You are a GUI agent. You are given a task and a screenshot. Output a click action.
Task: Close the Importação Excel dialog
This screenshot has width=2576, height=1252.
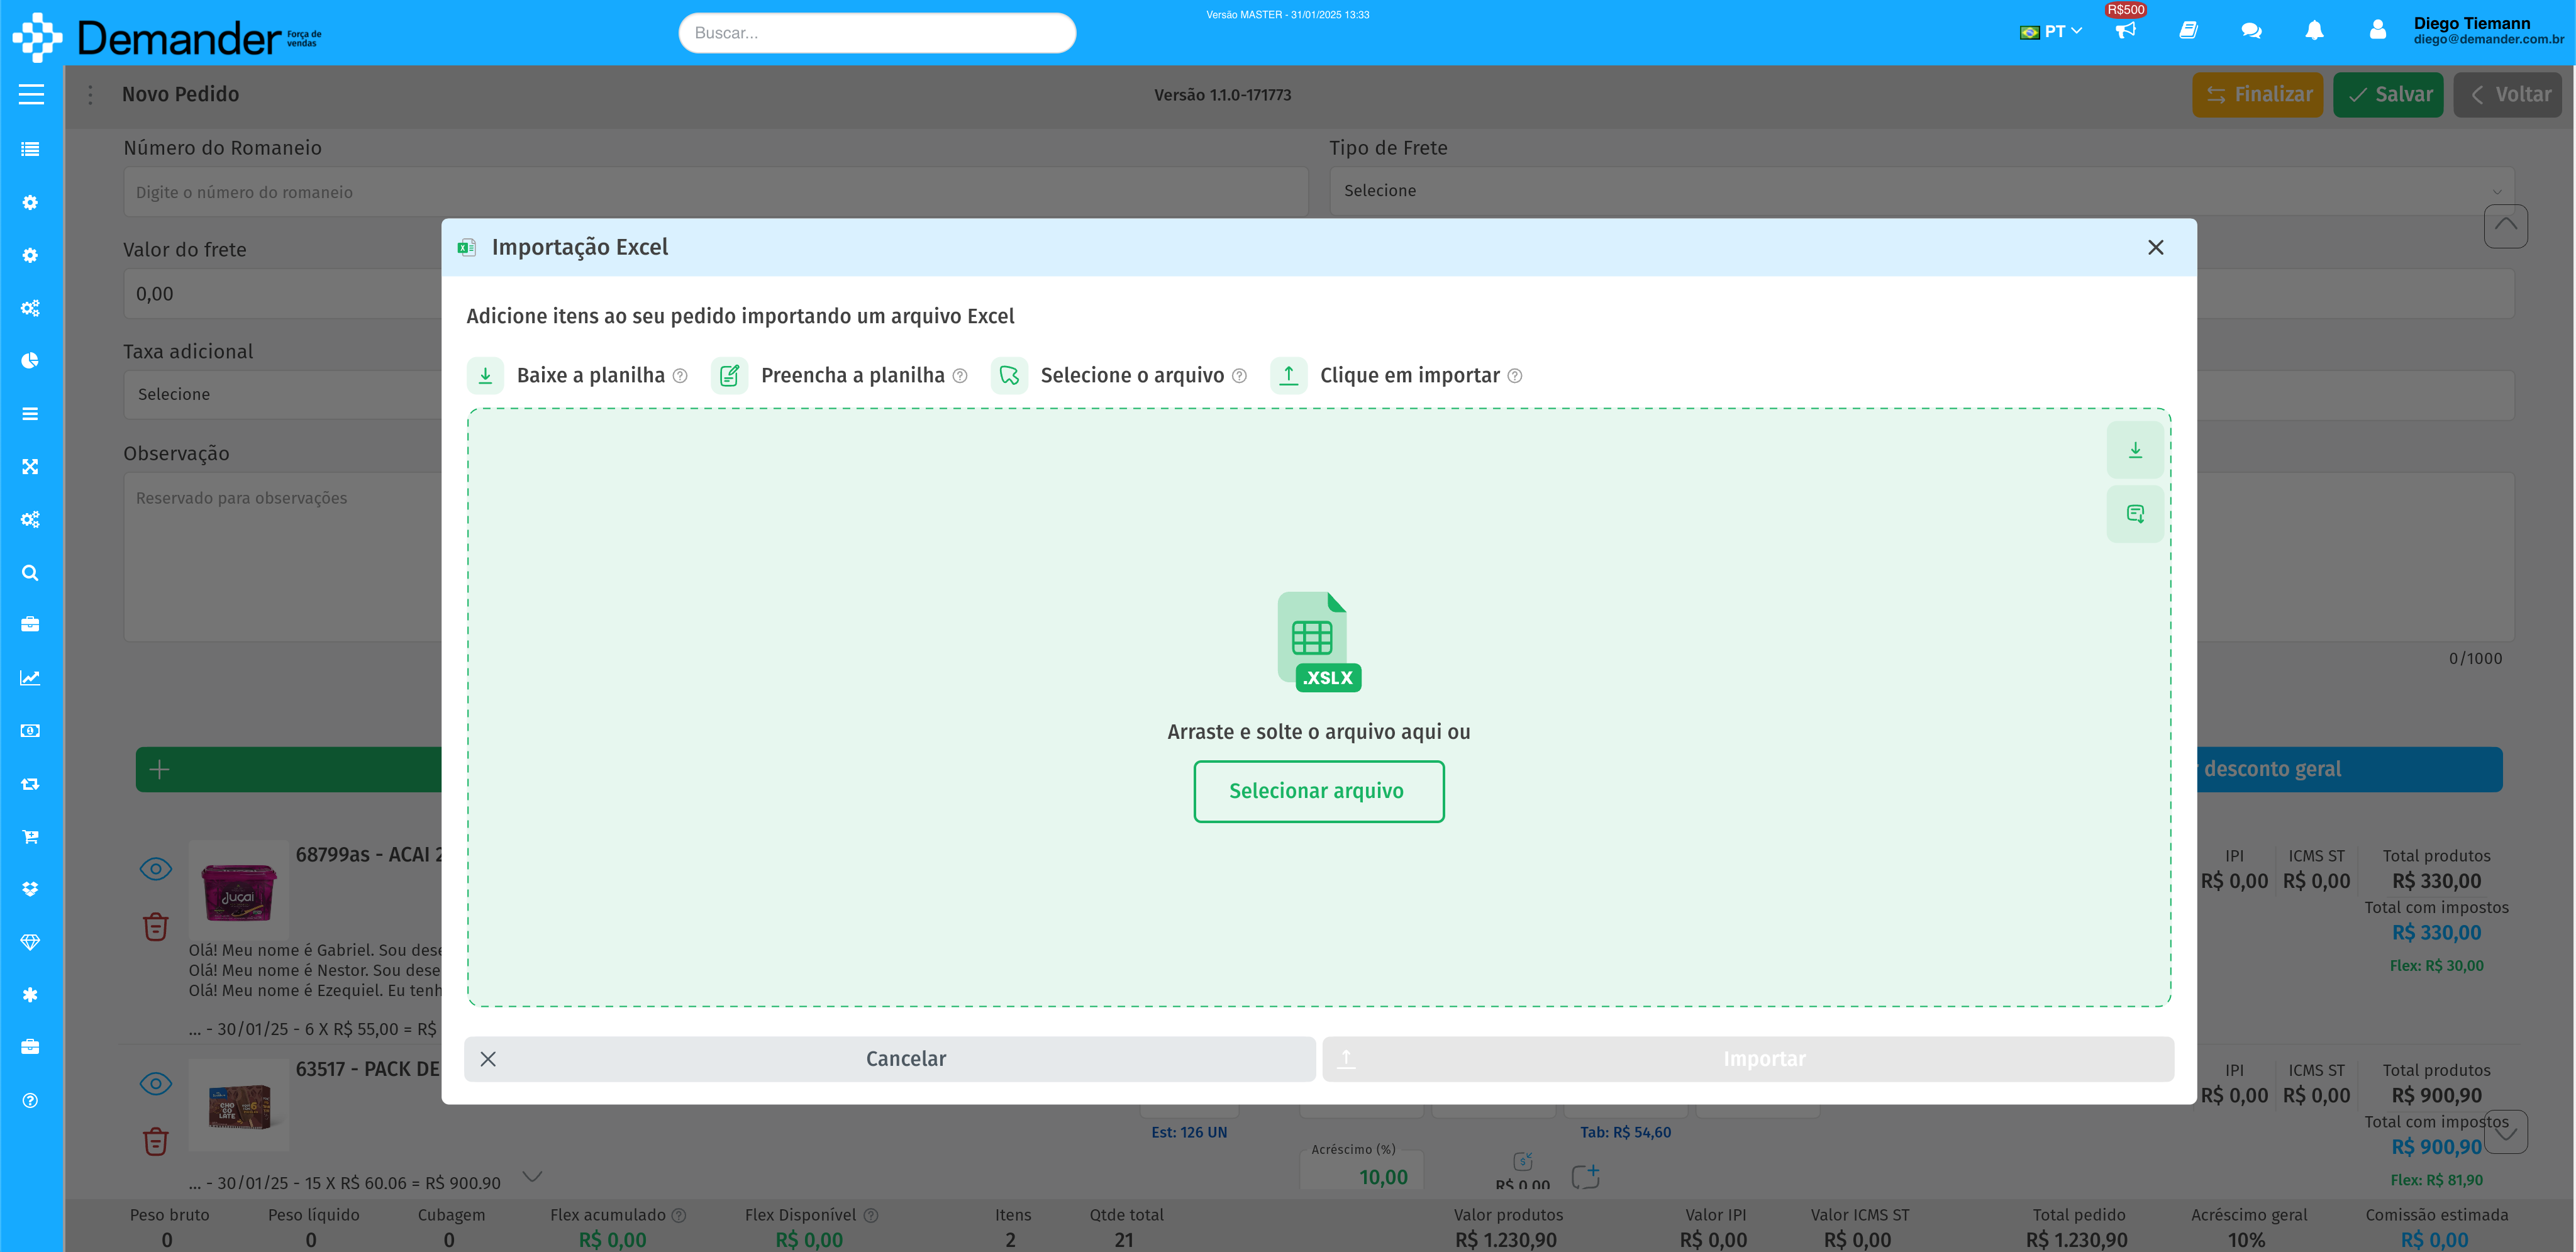(2155, 247)
